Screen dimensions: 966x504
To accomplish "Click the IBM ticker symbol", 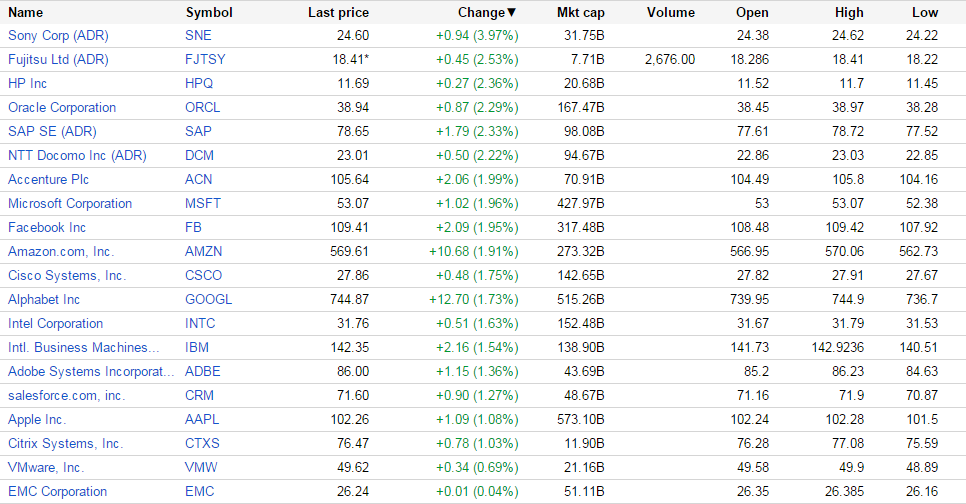I will click(197, 347).
